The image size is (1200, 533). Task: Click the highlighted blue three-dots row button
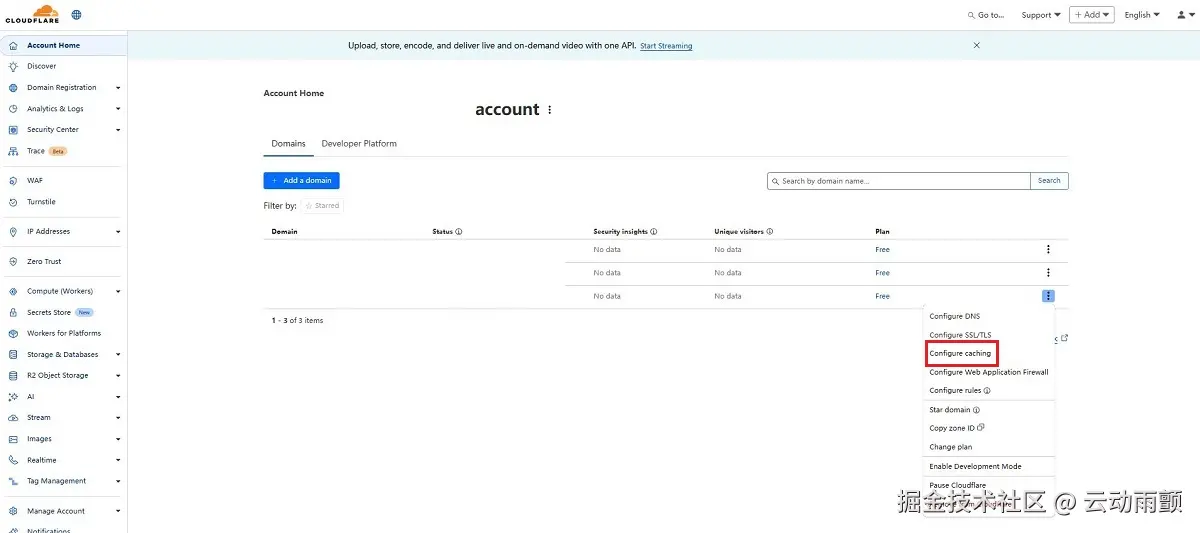tap(1048, 296)
